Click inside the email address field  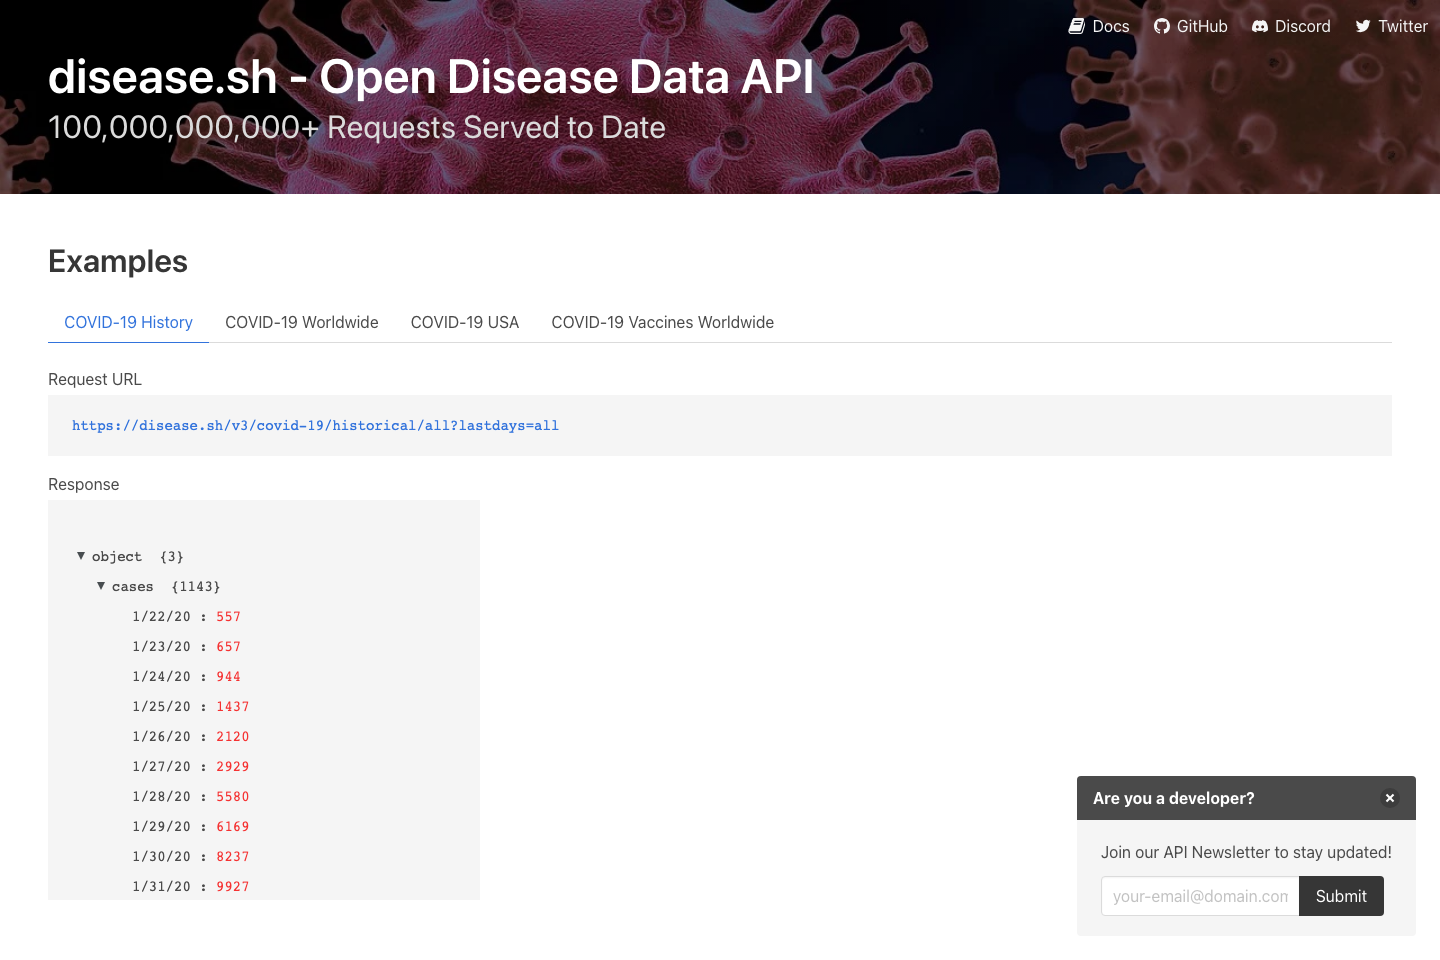[x=1199, y=896]
